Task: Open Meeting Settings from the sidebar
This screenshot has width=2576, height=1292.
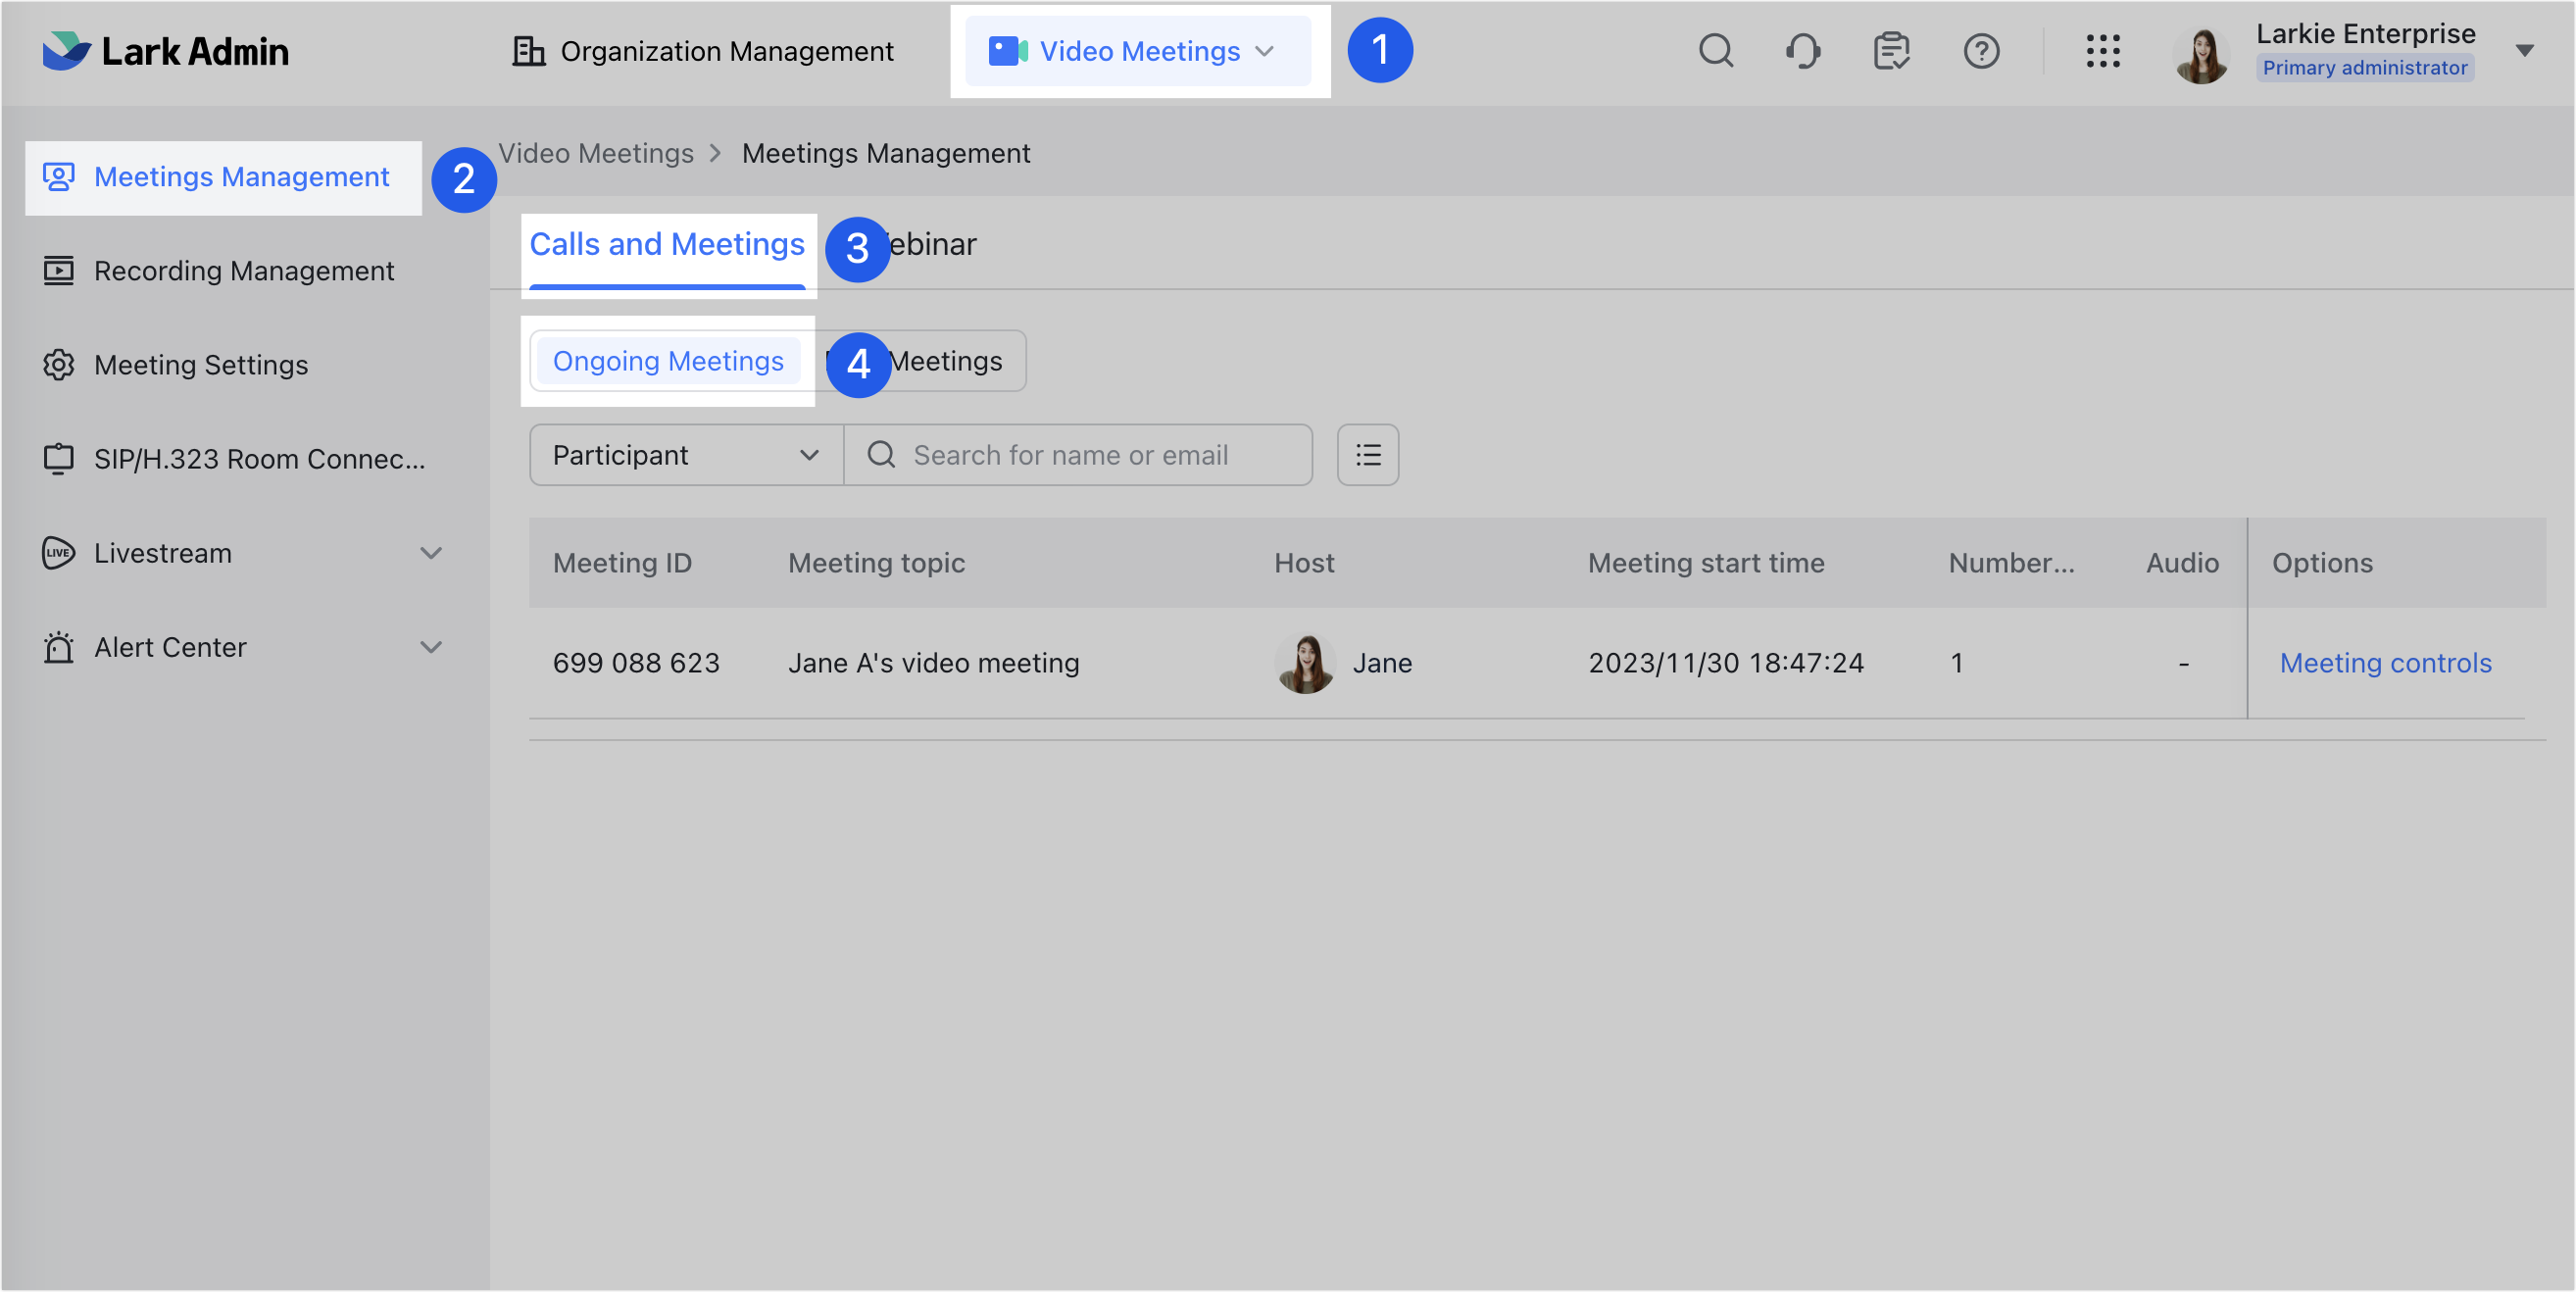Action: (x=201, y=365)
